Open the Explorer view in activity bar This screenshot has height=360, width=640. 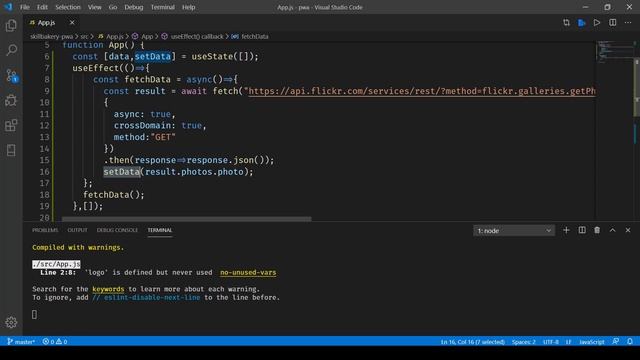coord(11,26)
